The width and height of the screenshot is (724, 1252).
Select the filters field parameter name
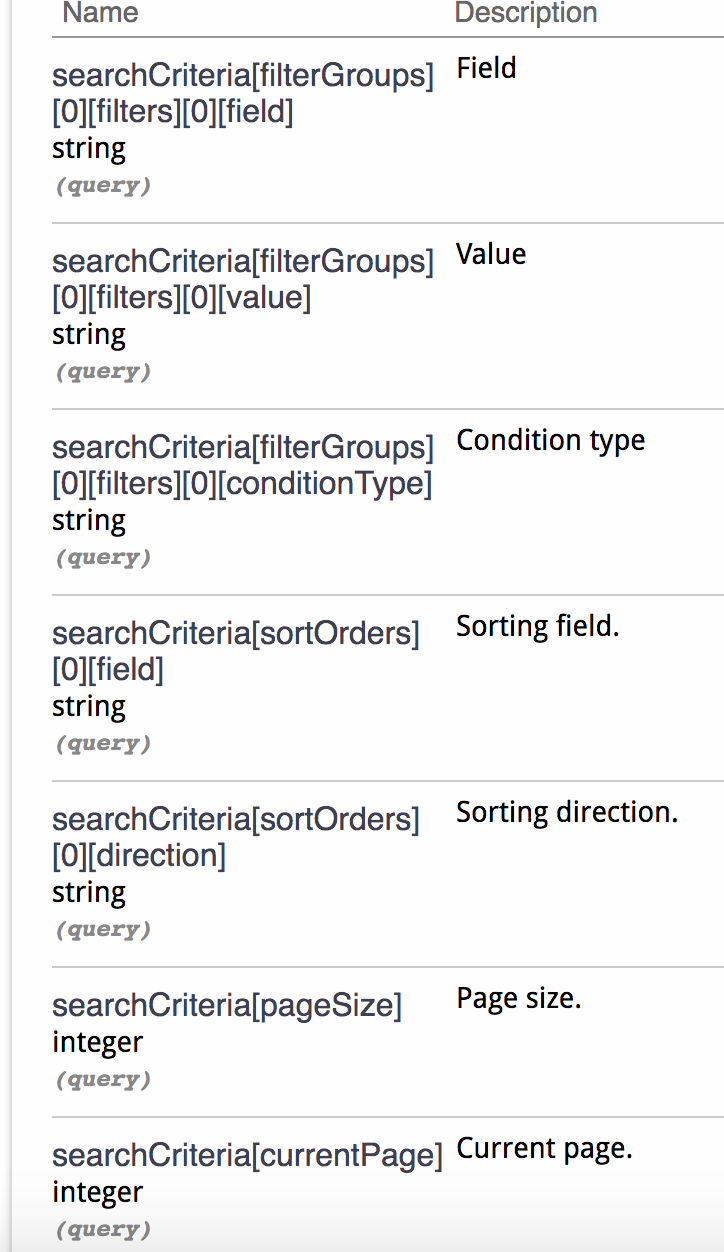coord(243,93)
